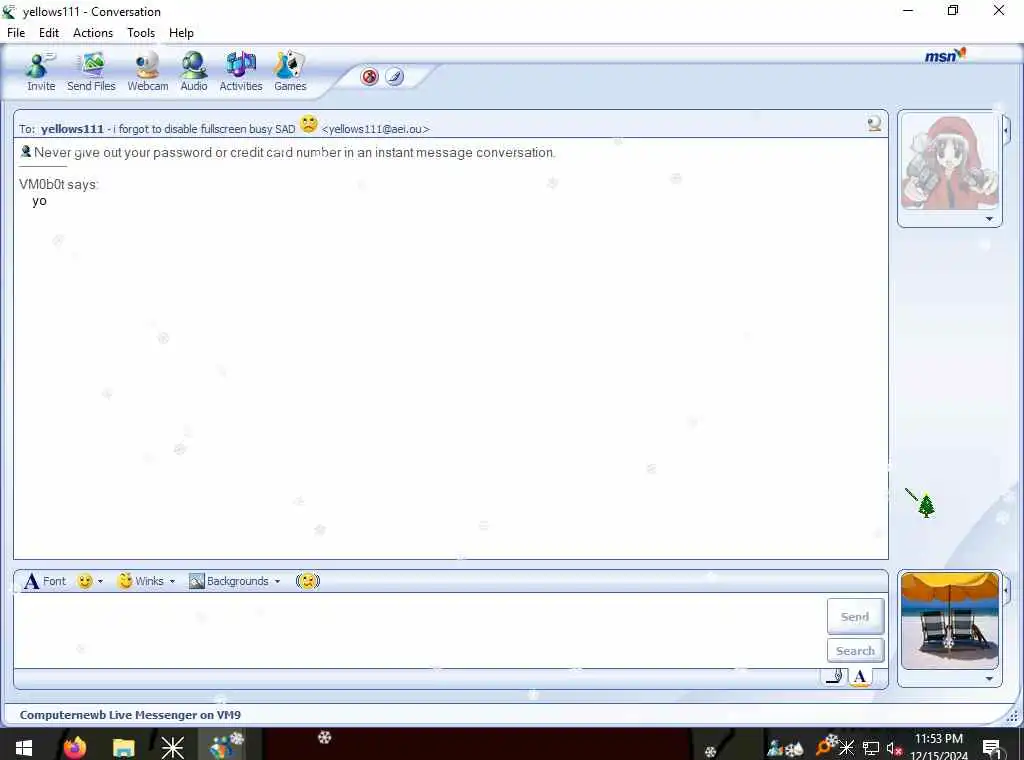The image size is (1024, 760).
Task: Launch Firefox from the taskbar
Action: click(x=75, y=747)
